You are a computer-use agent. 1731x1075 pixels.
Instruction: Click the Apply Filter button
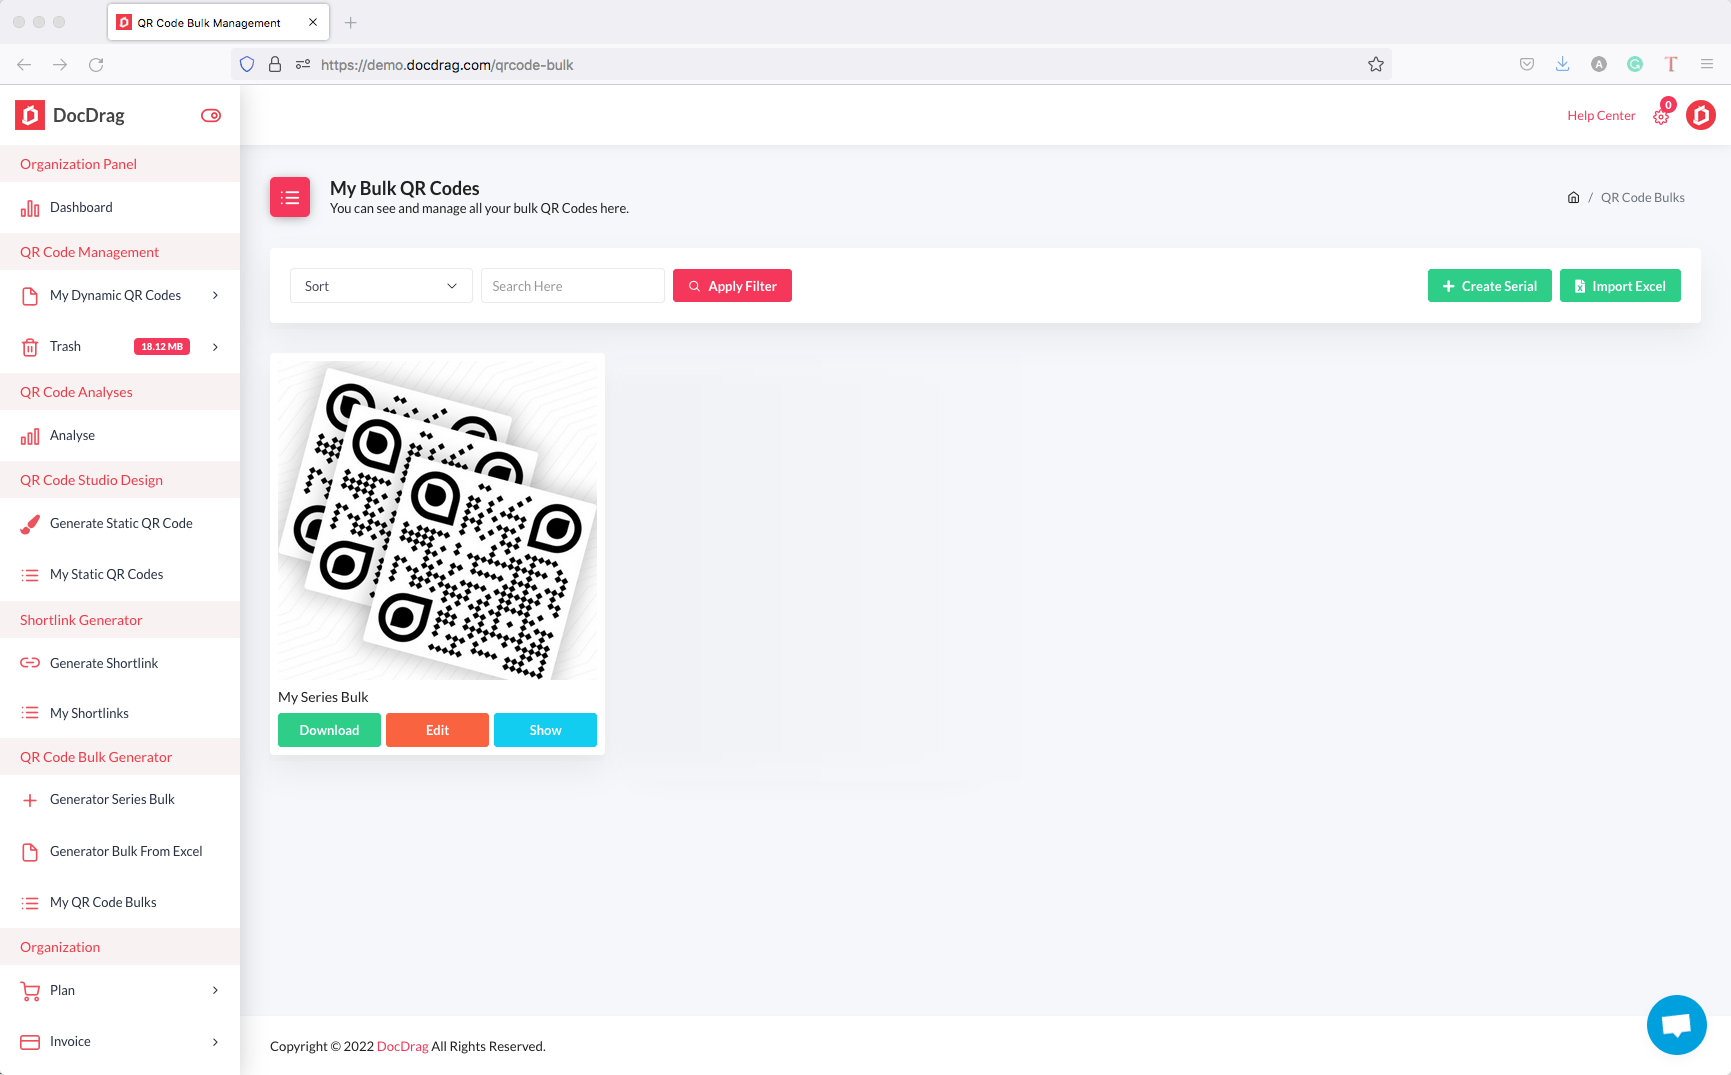pyautogui.click(x=732, y=286)
